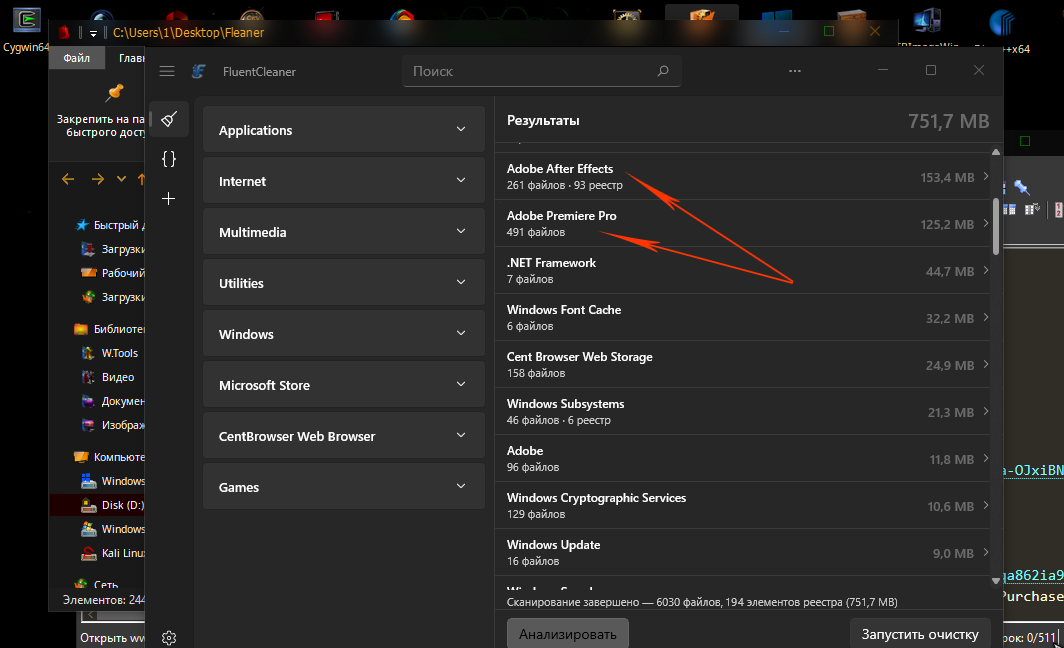1064x648 pixels.
Task: Click the plus add sidebar icon
Action: [x=168, y=198]
